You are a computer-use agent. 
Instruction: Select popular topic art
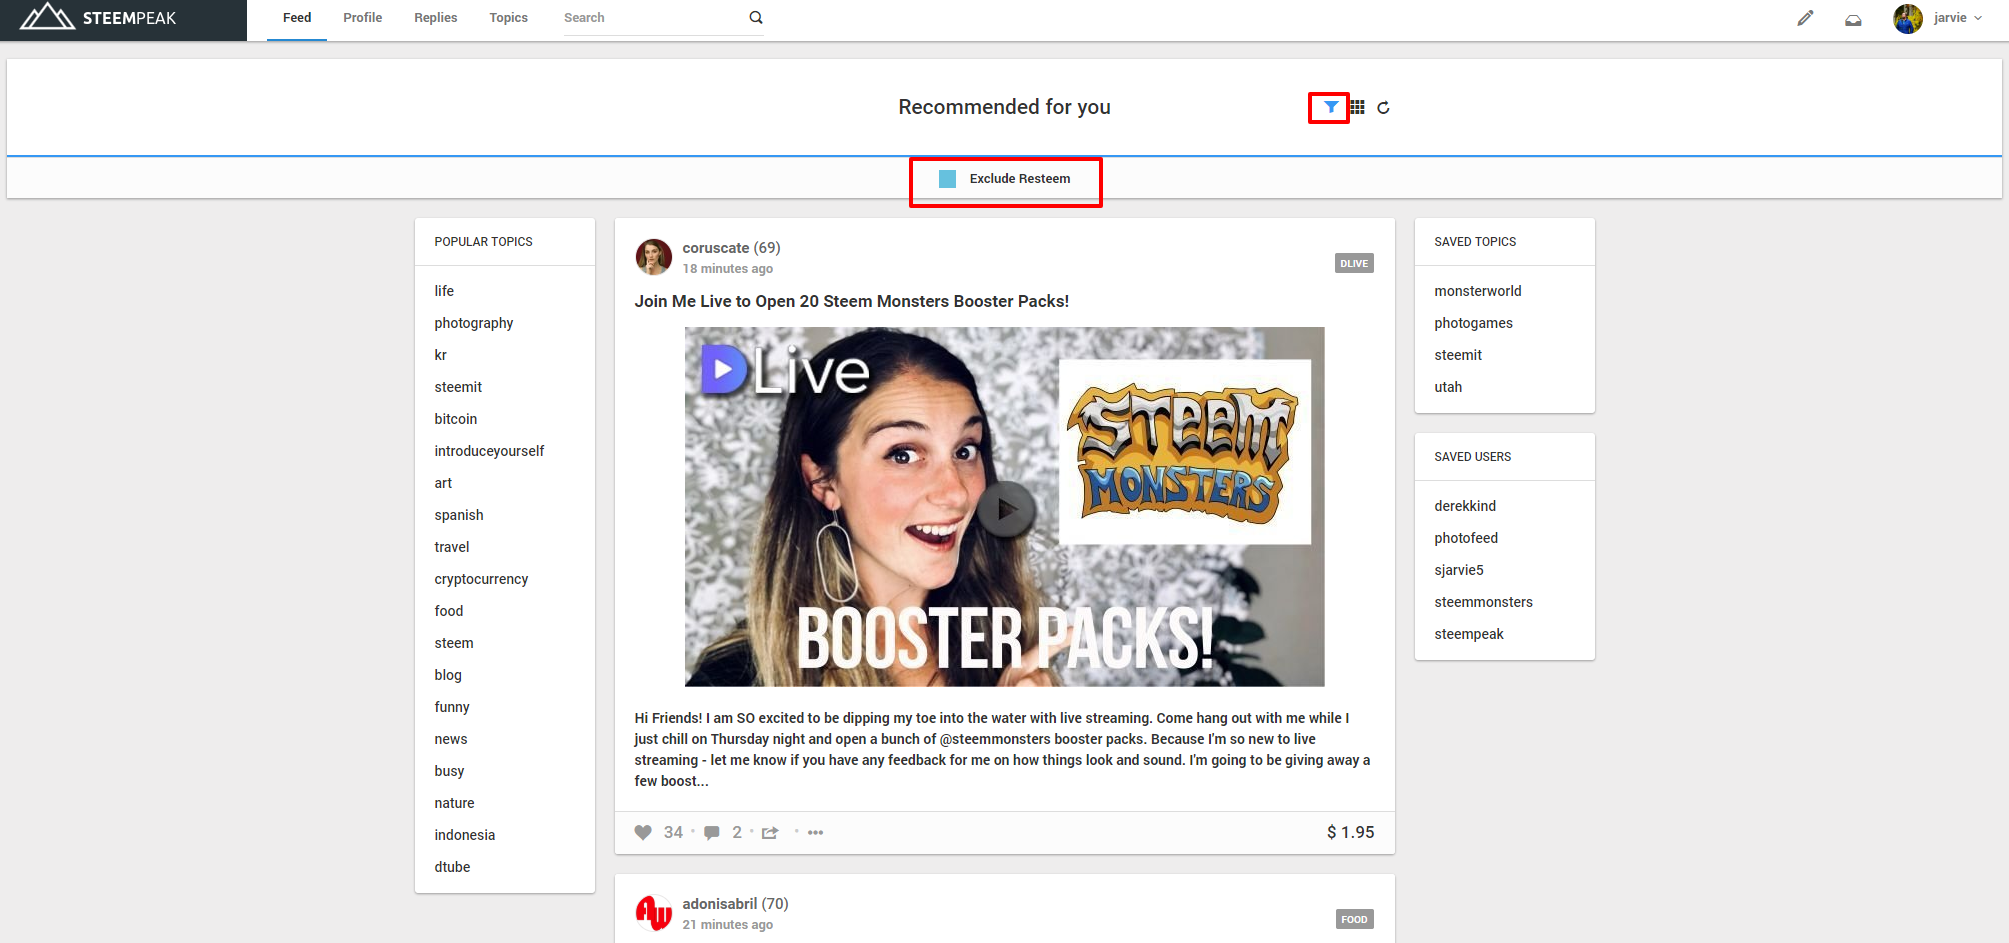443,483
